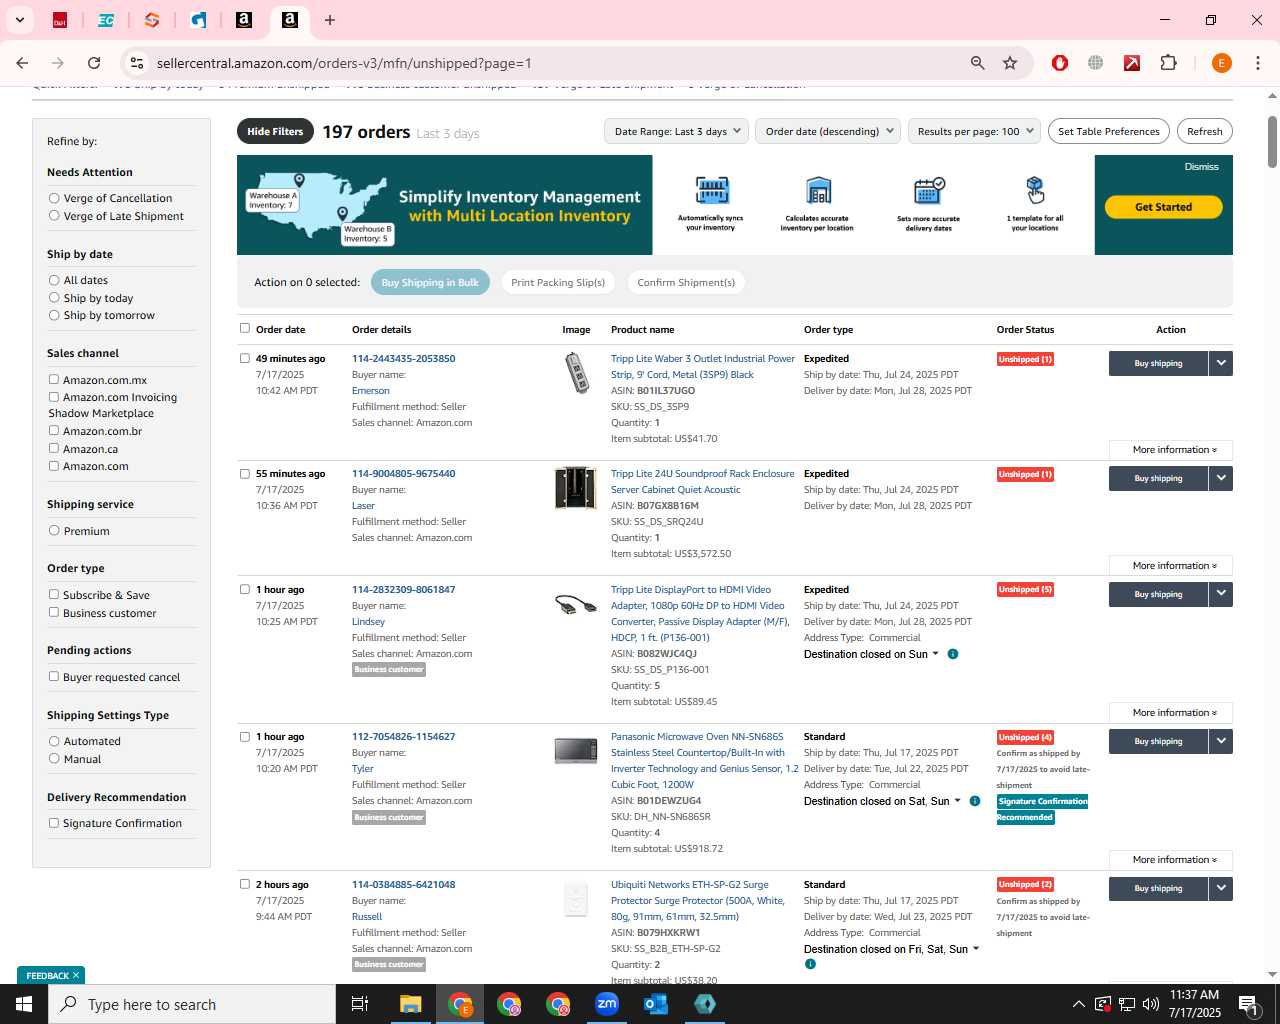Image resolution: width=1280 pixels, height=1024 pixels.
Task: Select order 114-2443435-2053850 checkbox
Action: (245, 358)
